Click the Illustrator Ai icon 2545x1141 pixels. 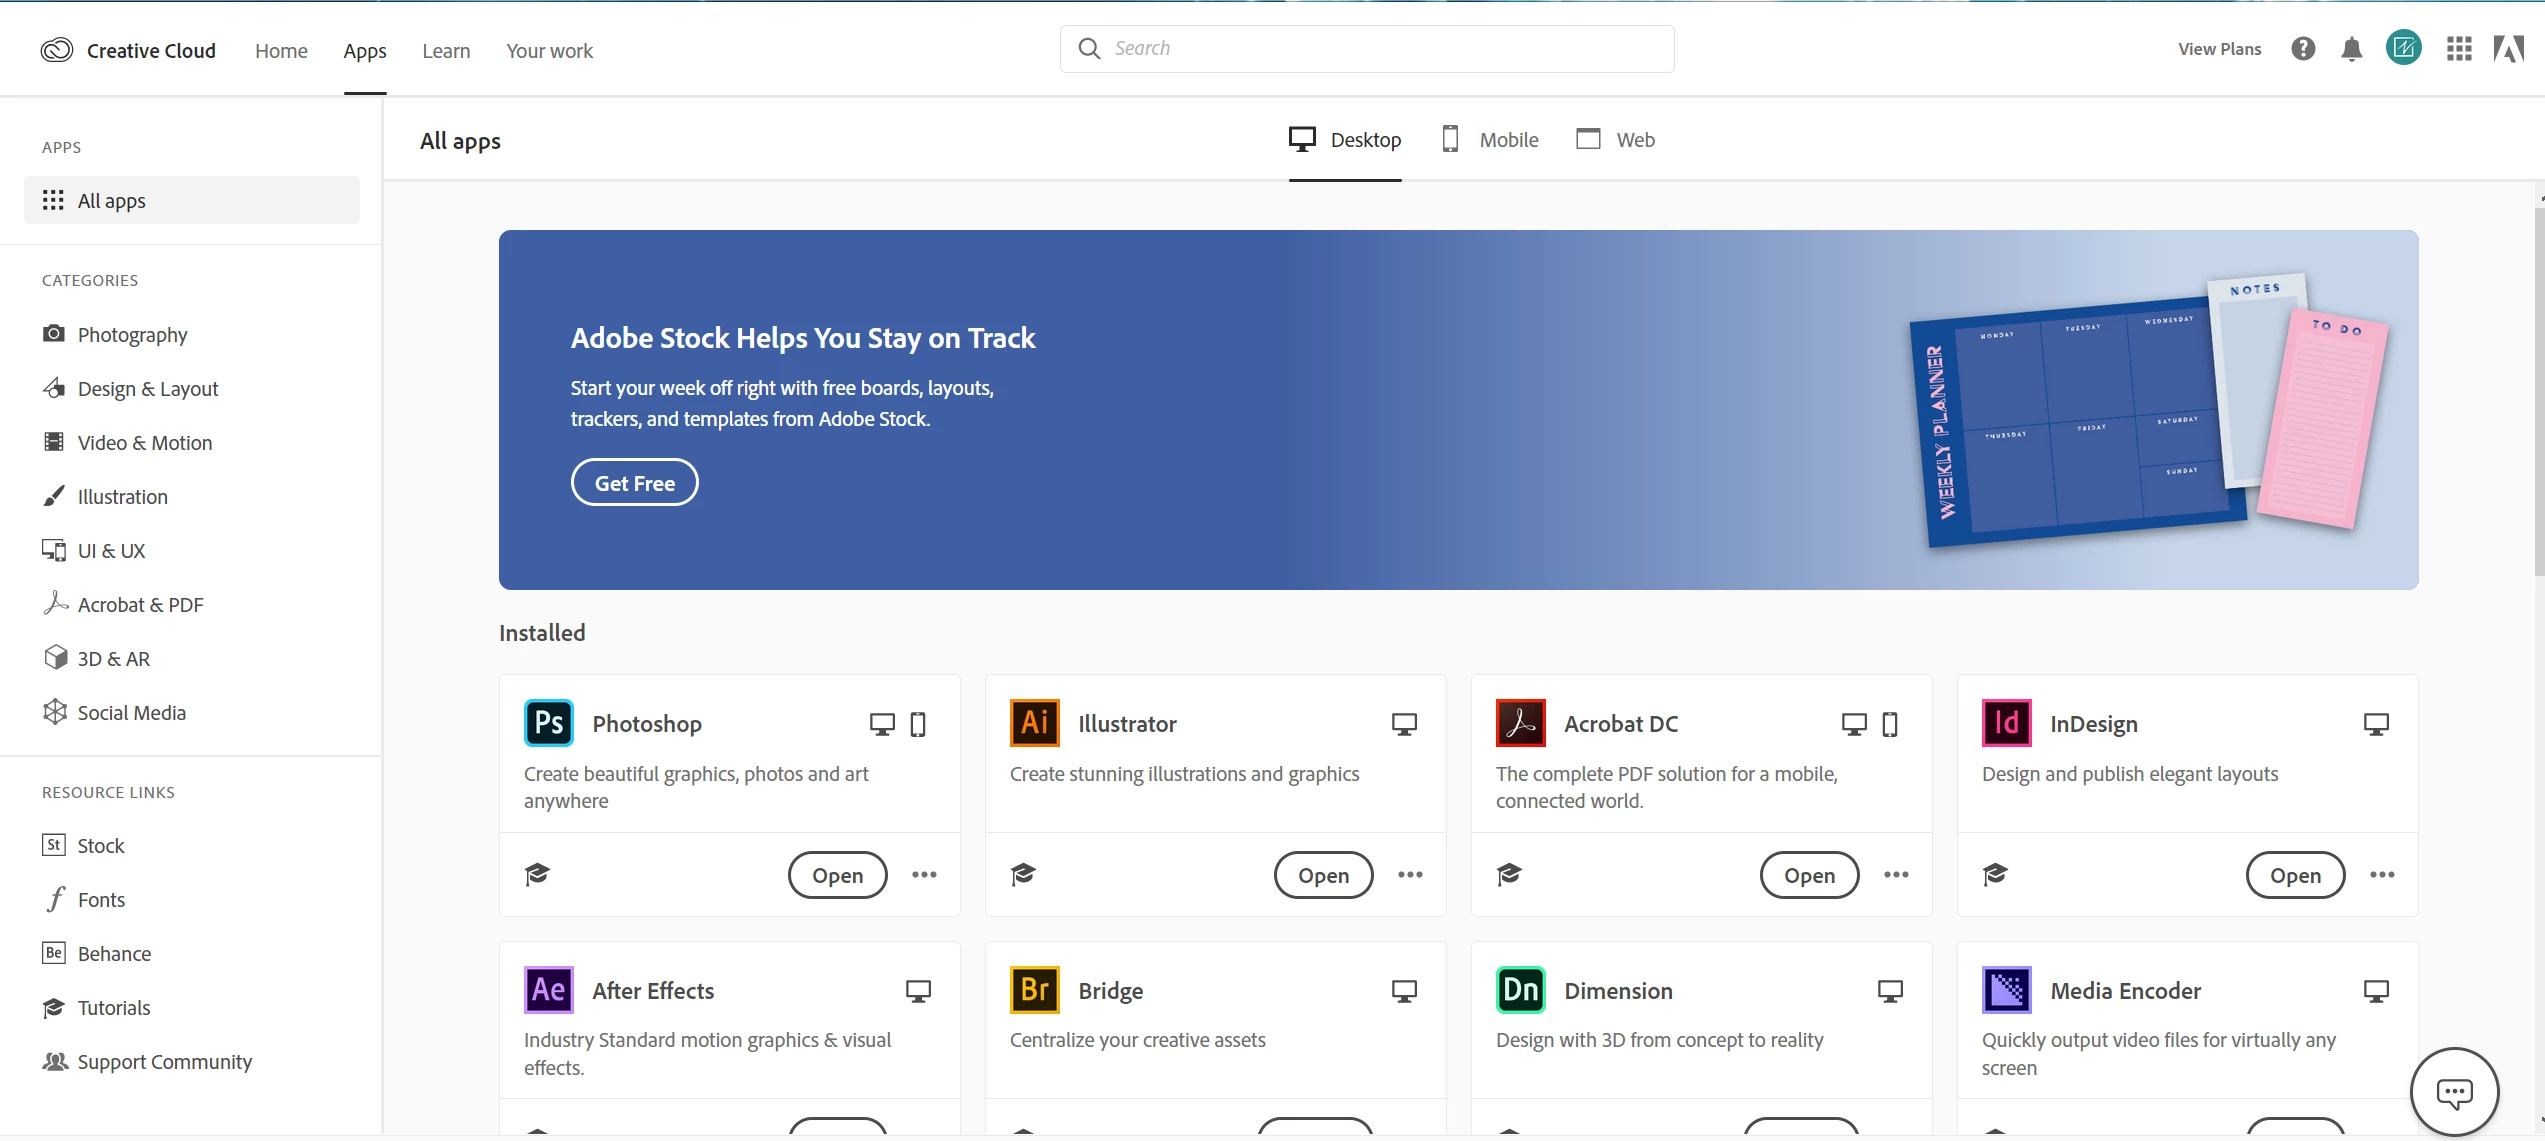(x=1034, y=723)
